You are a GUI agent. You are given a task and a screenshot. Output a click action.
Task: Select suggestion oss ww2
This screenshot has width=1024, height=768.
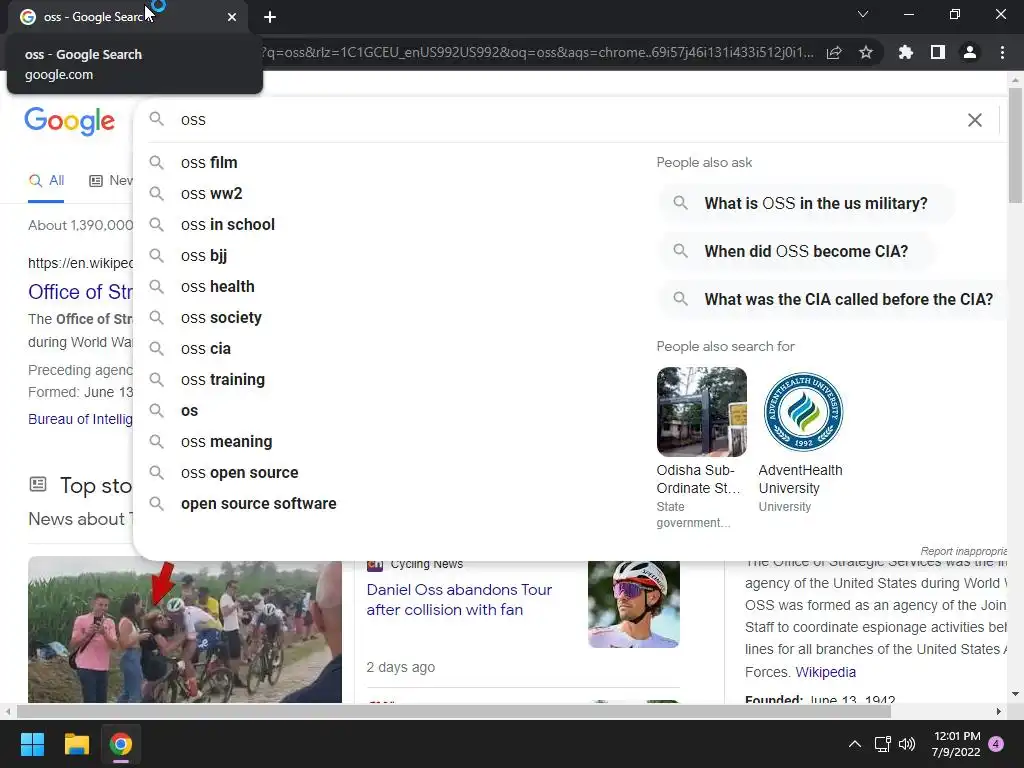392,194
